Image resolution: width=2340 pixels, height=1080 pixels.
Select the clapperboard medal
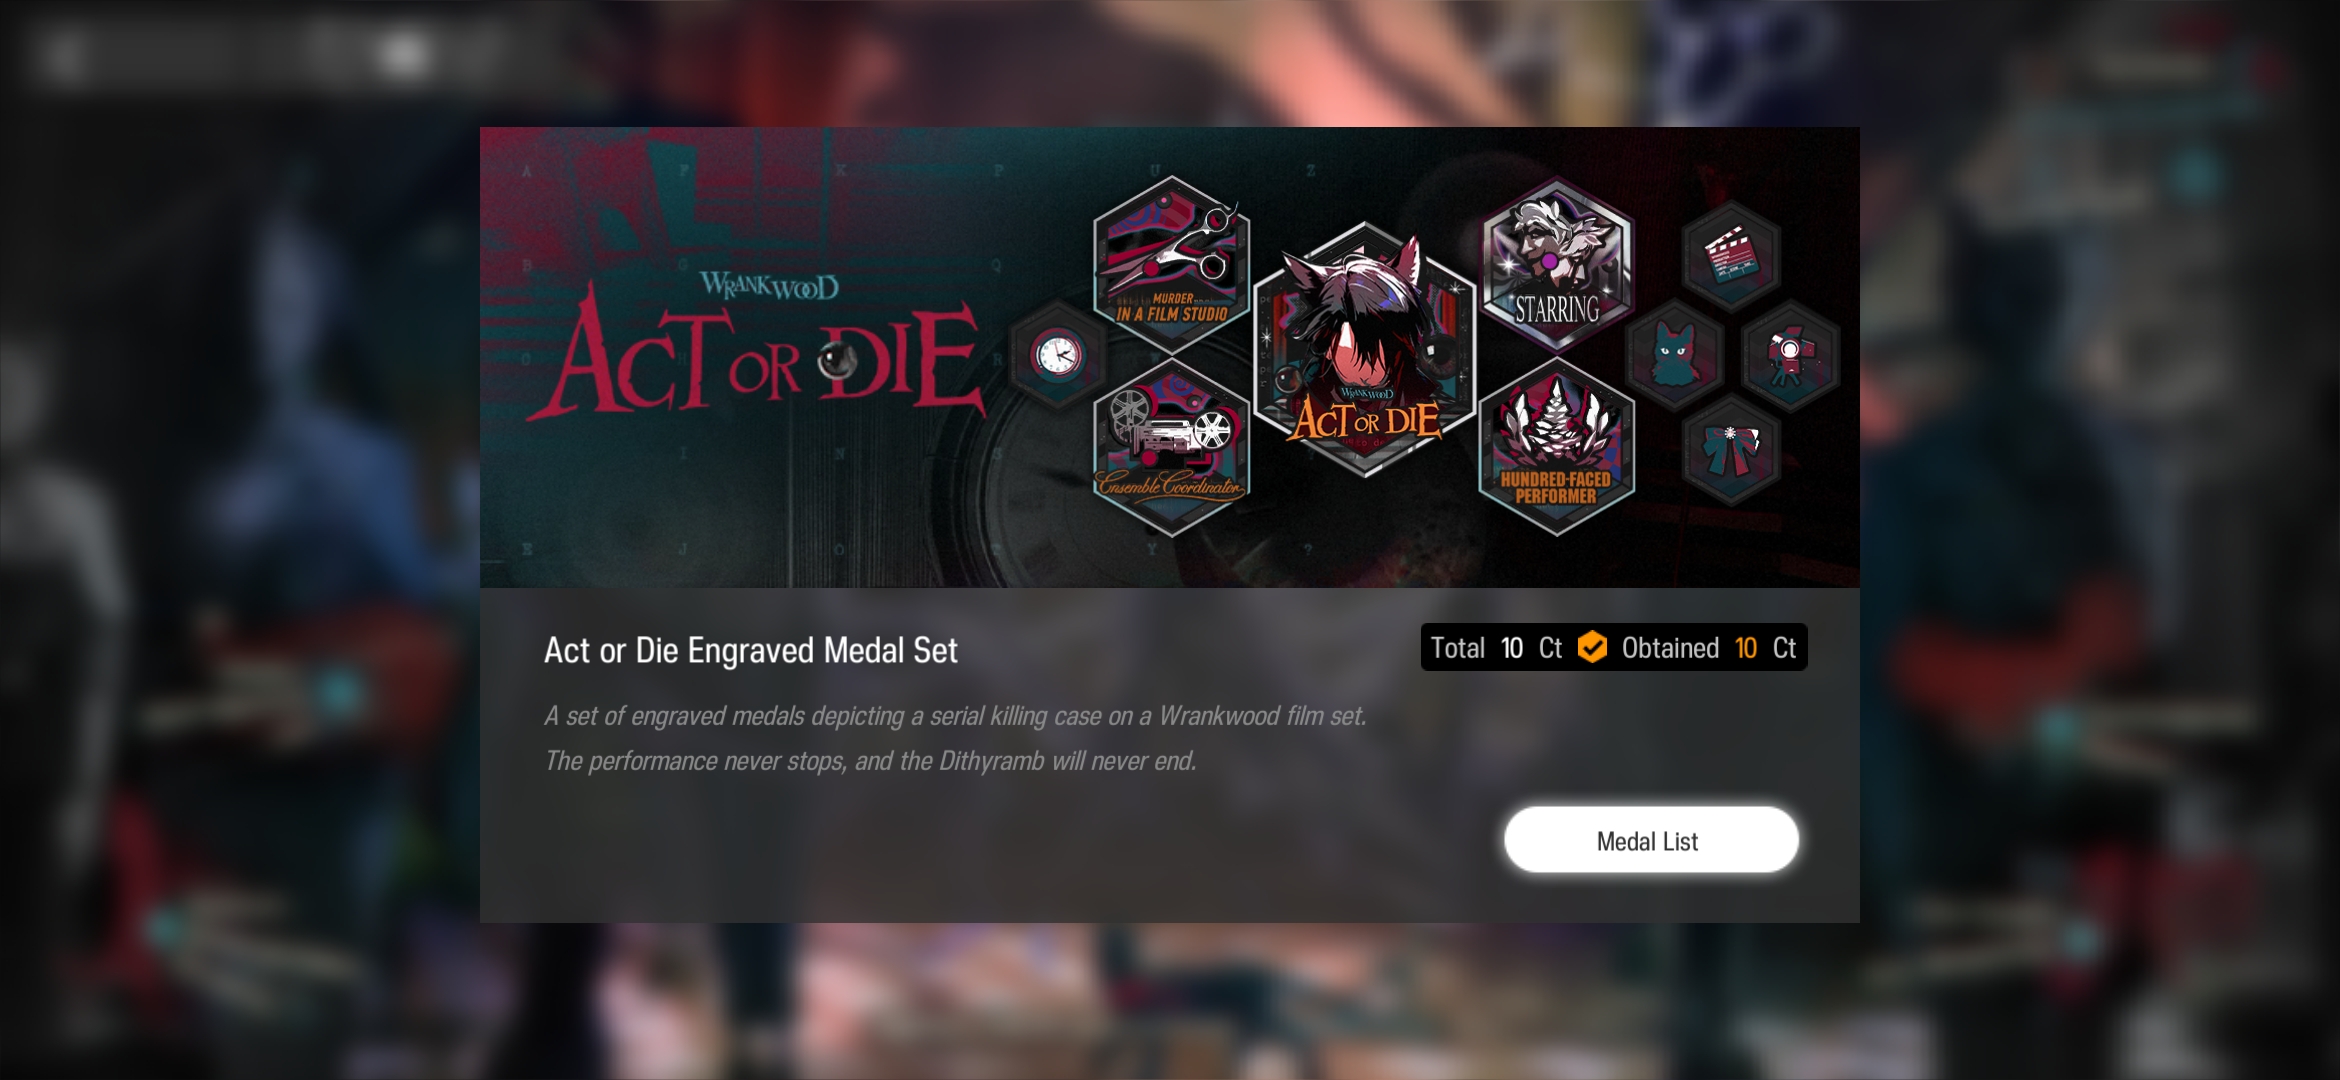[x=1731, y=256]
